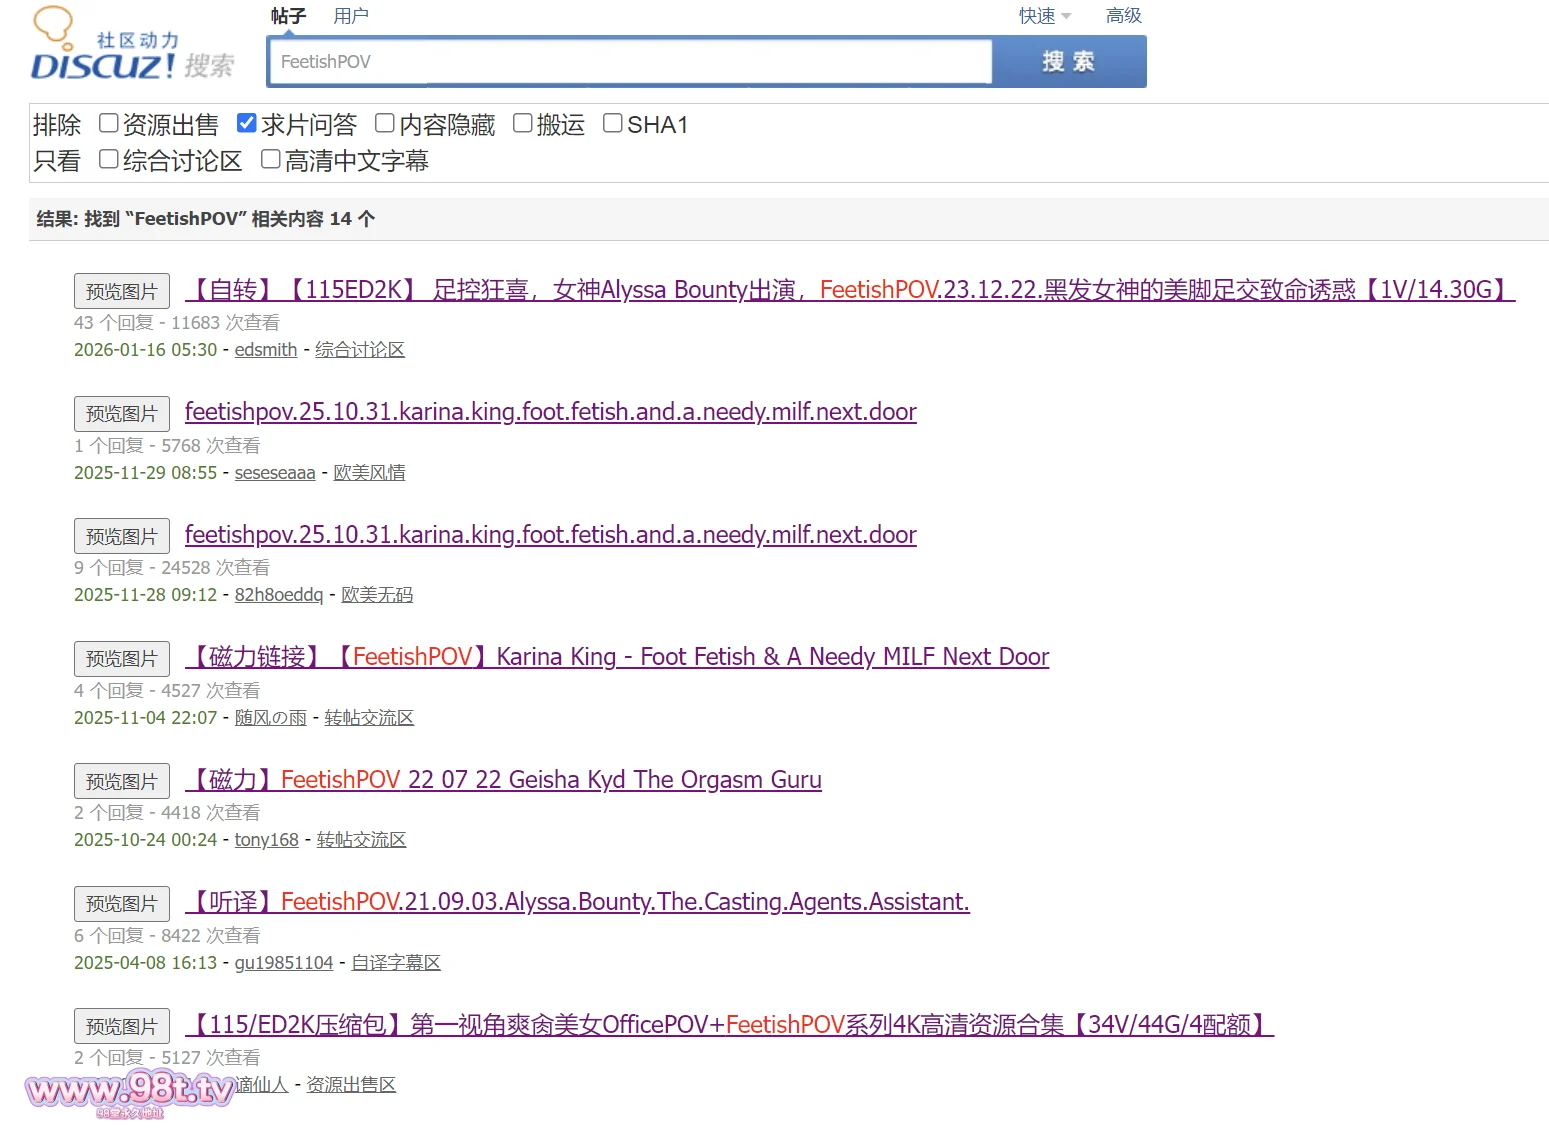Click the FeetishPOV search input field
Image resolution: width=1549 pixels, height=1128 pixels.
(630, 62)
